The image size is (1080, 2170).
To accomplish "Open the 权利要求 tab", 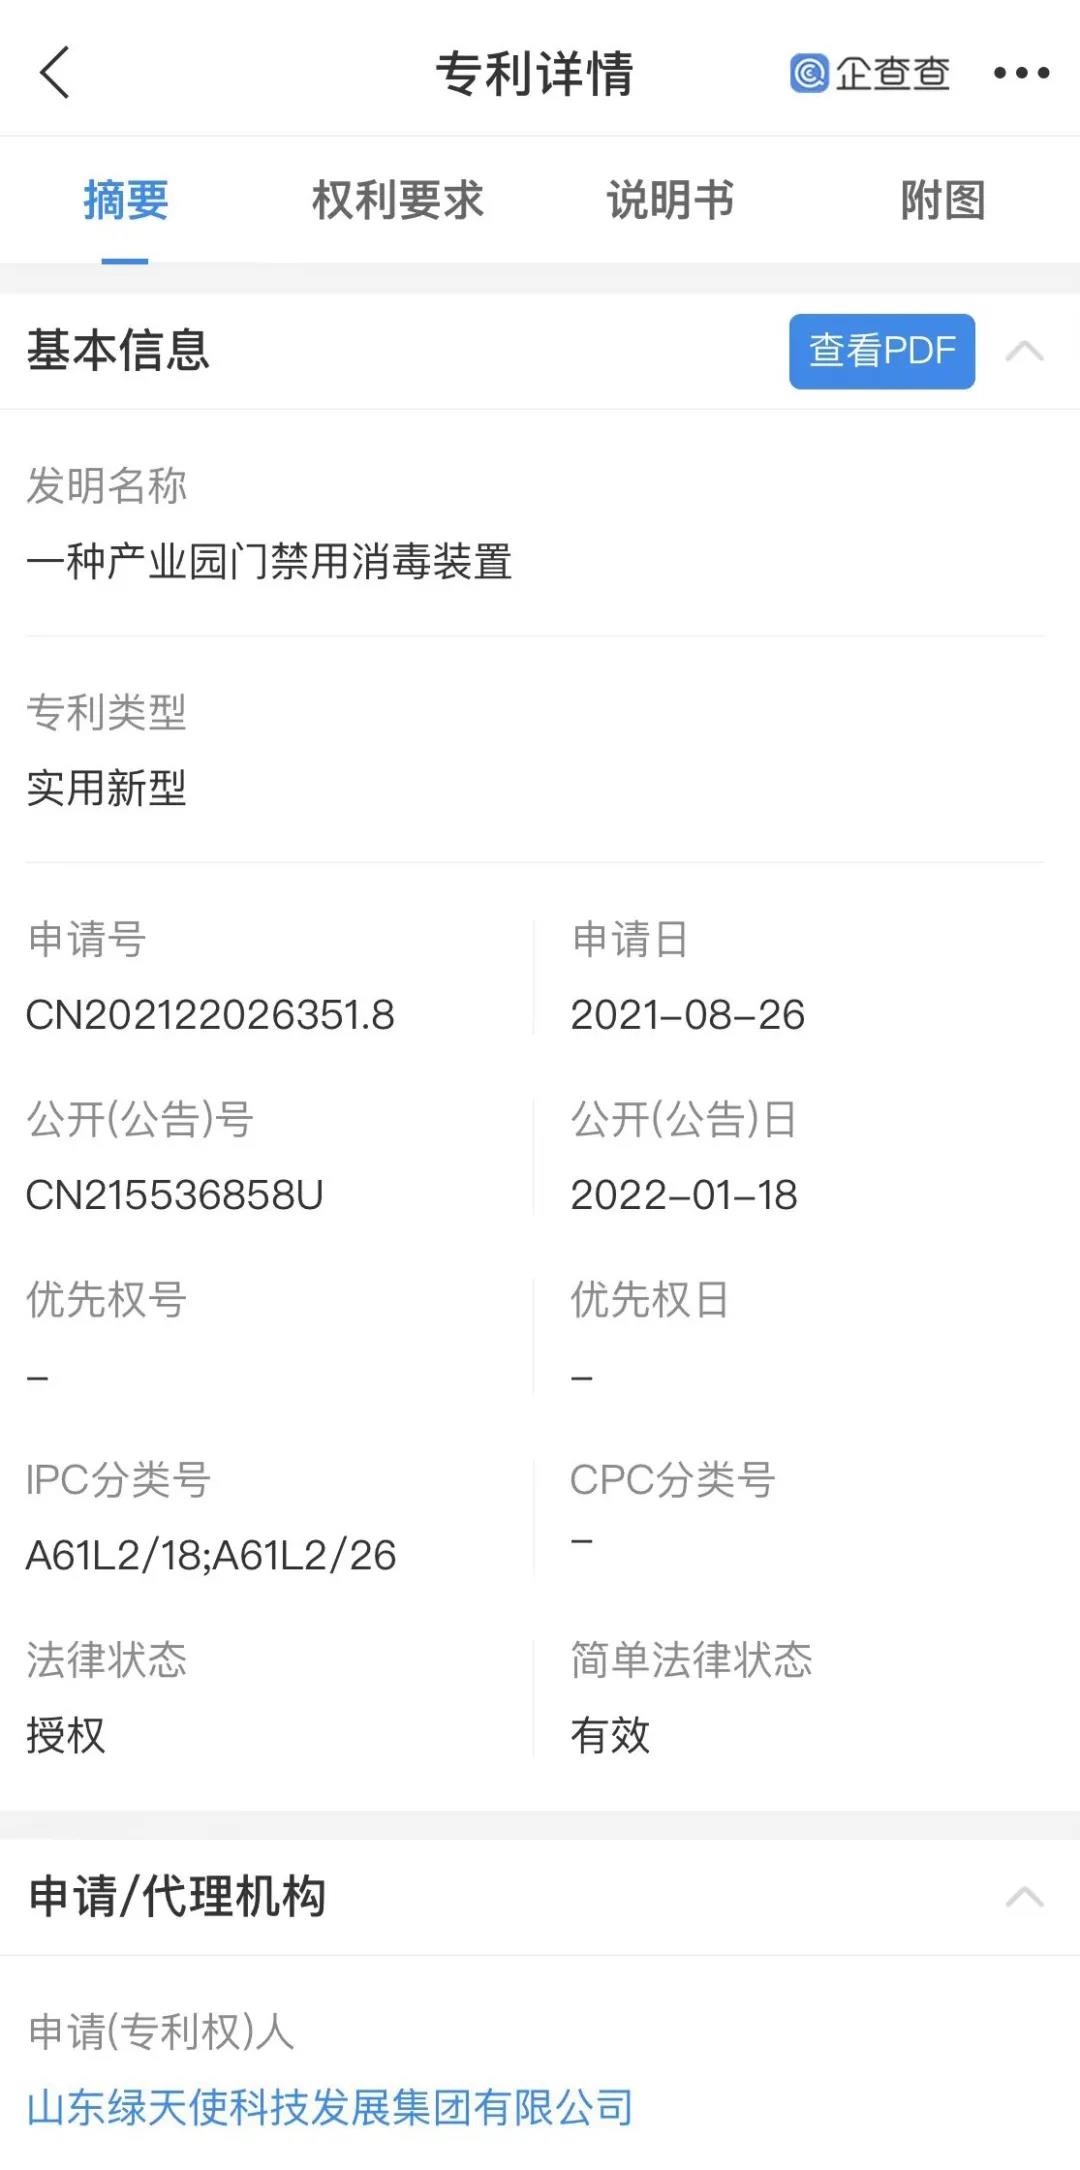I will (397, 200).
